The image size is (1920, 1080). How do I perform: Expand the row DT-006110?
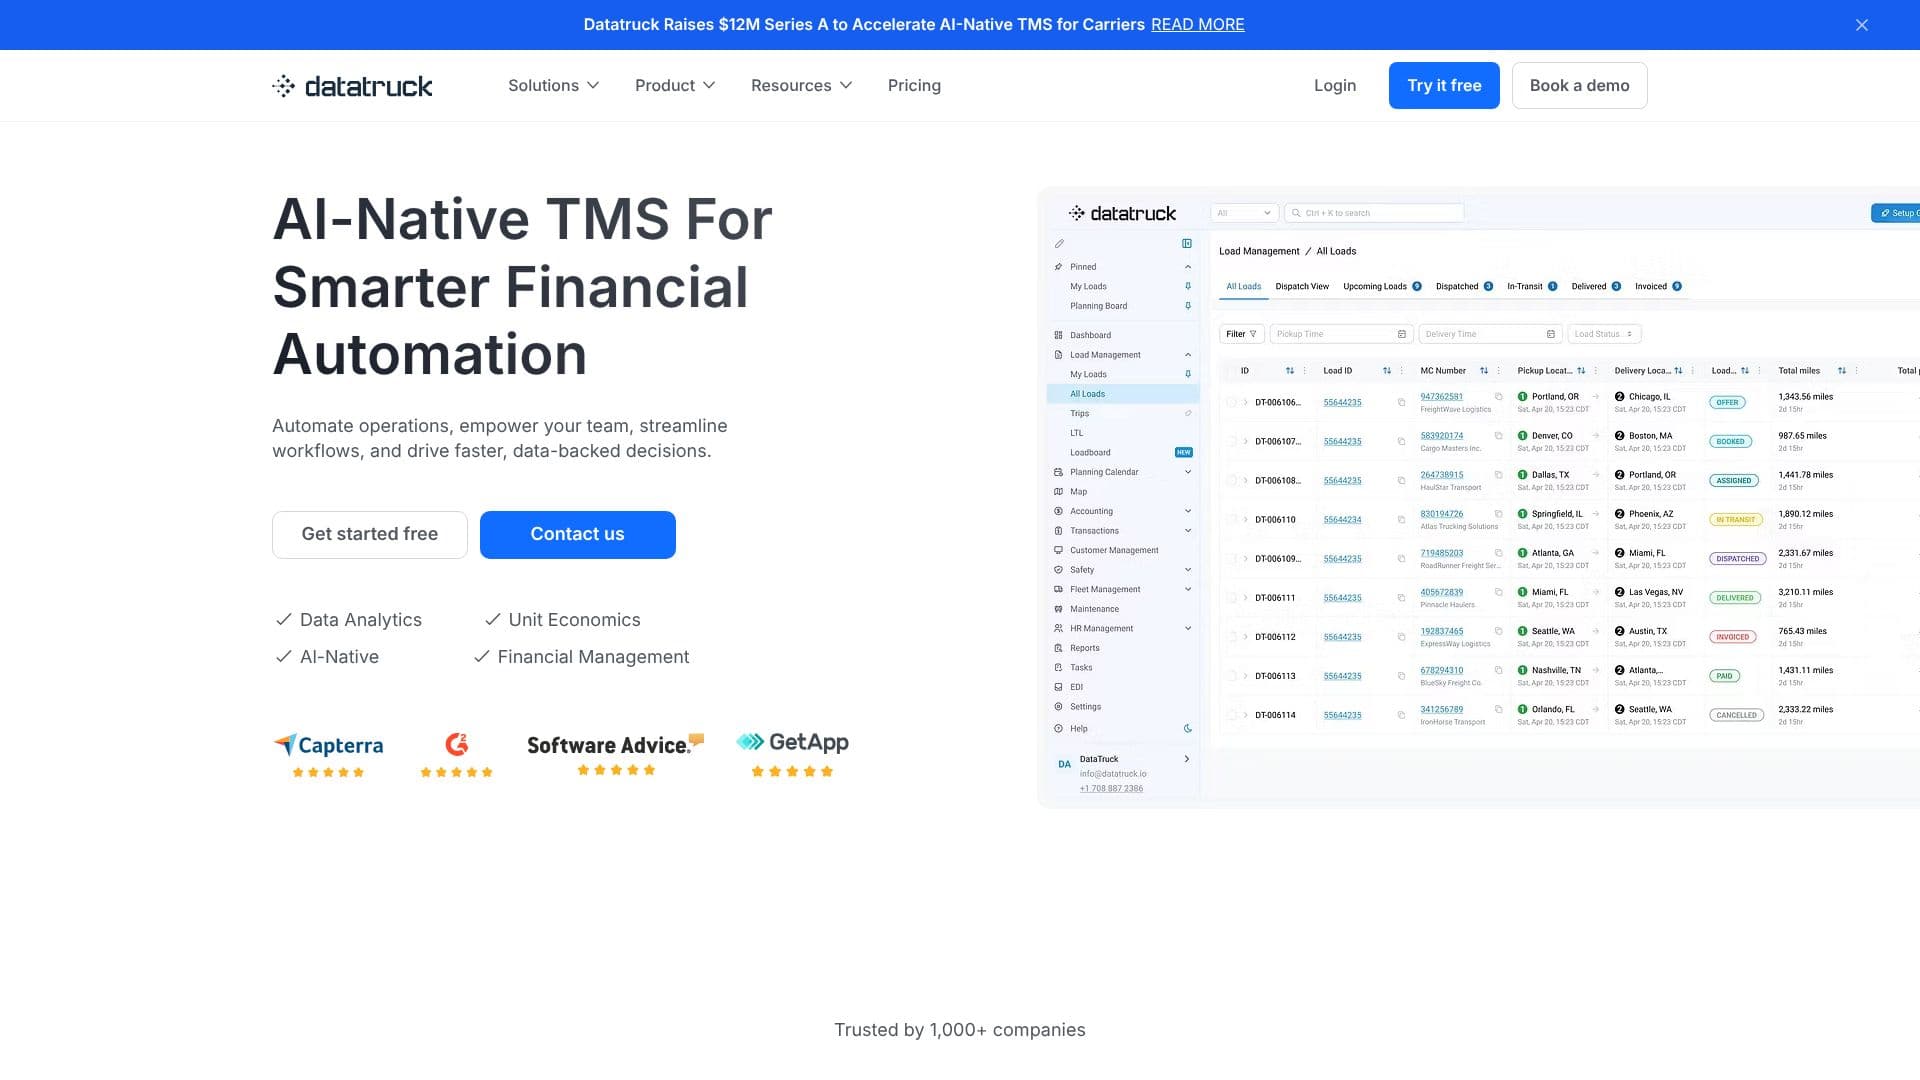(x=1245, y=520)
